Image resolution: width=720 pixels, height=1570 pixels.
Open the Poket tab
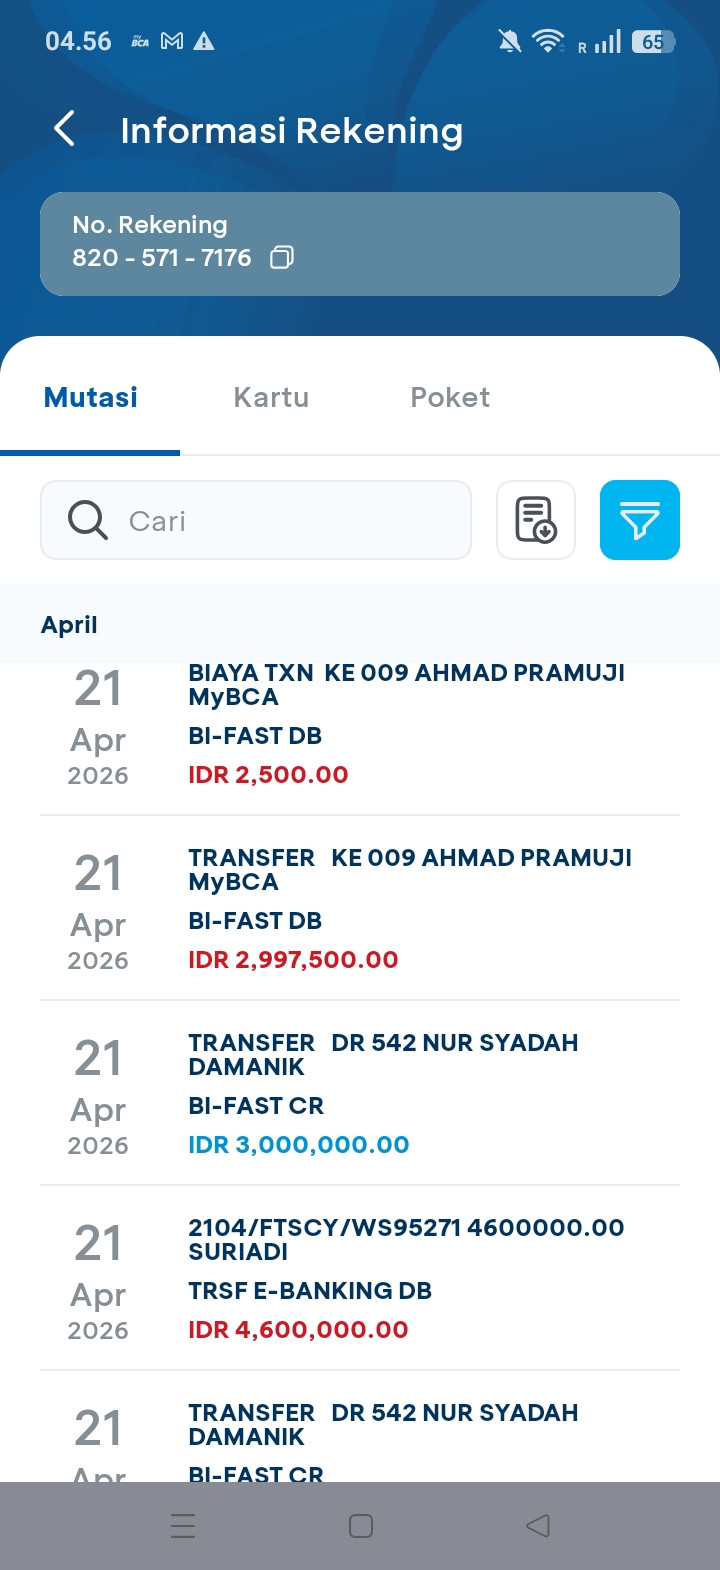pos(450,397)
